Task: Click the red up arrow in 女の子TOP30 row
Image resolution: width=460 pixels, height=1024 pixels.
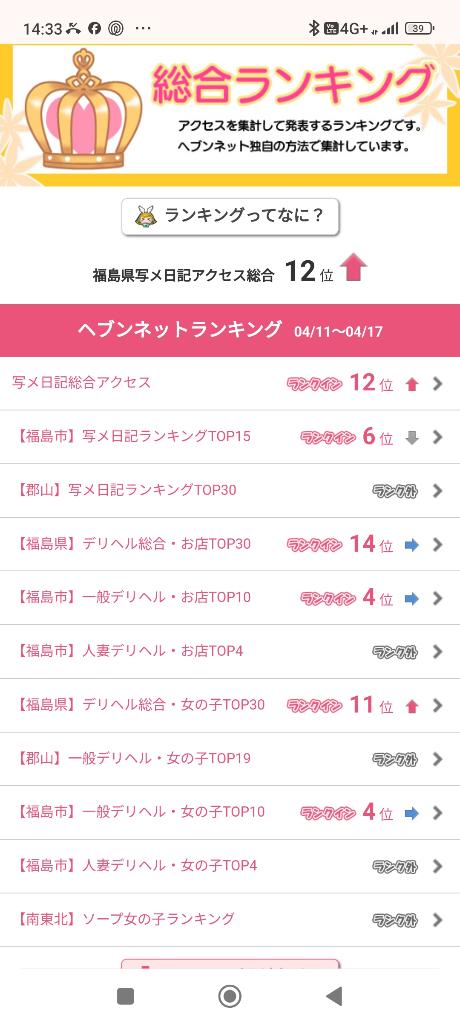Action: click(x=412, y=705)
